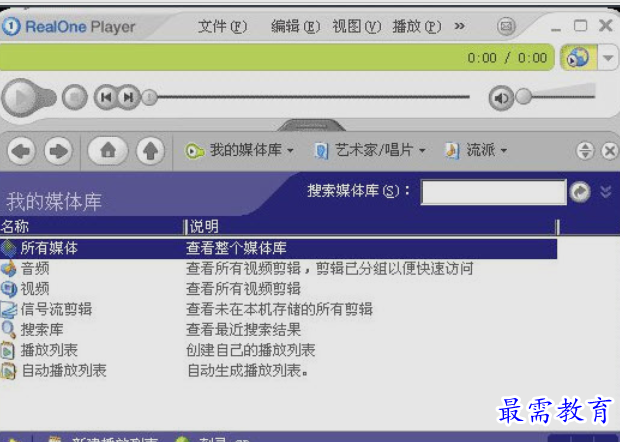Image resolution: width=620 pixels, height=442 pixels.
Task: Click description text 创建自己的播放列表
Action: (251, 350)
